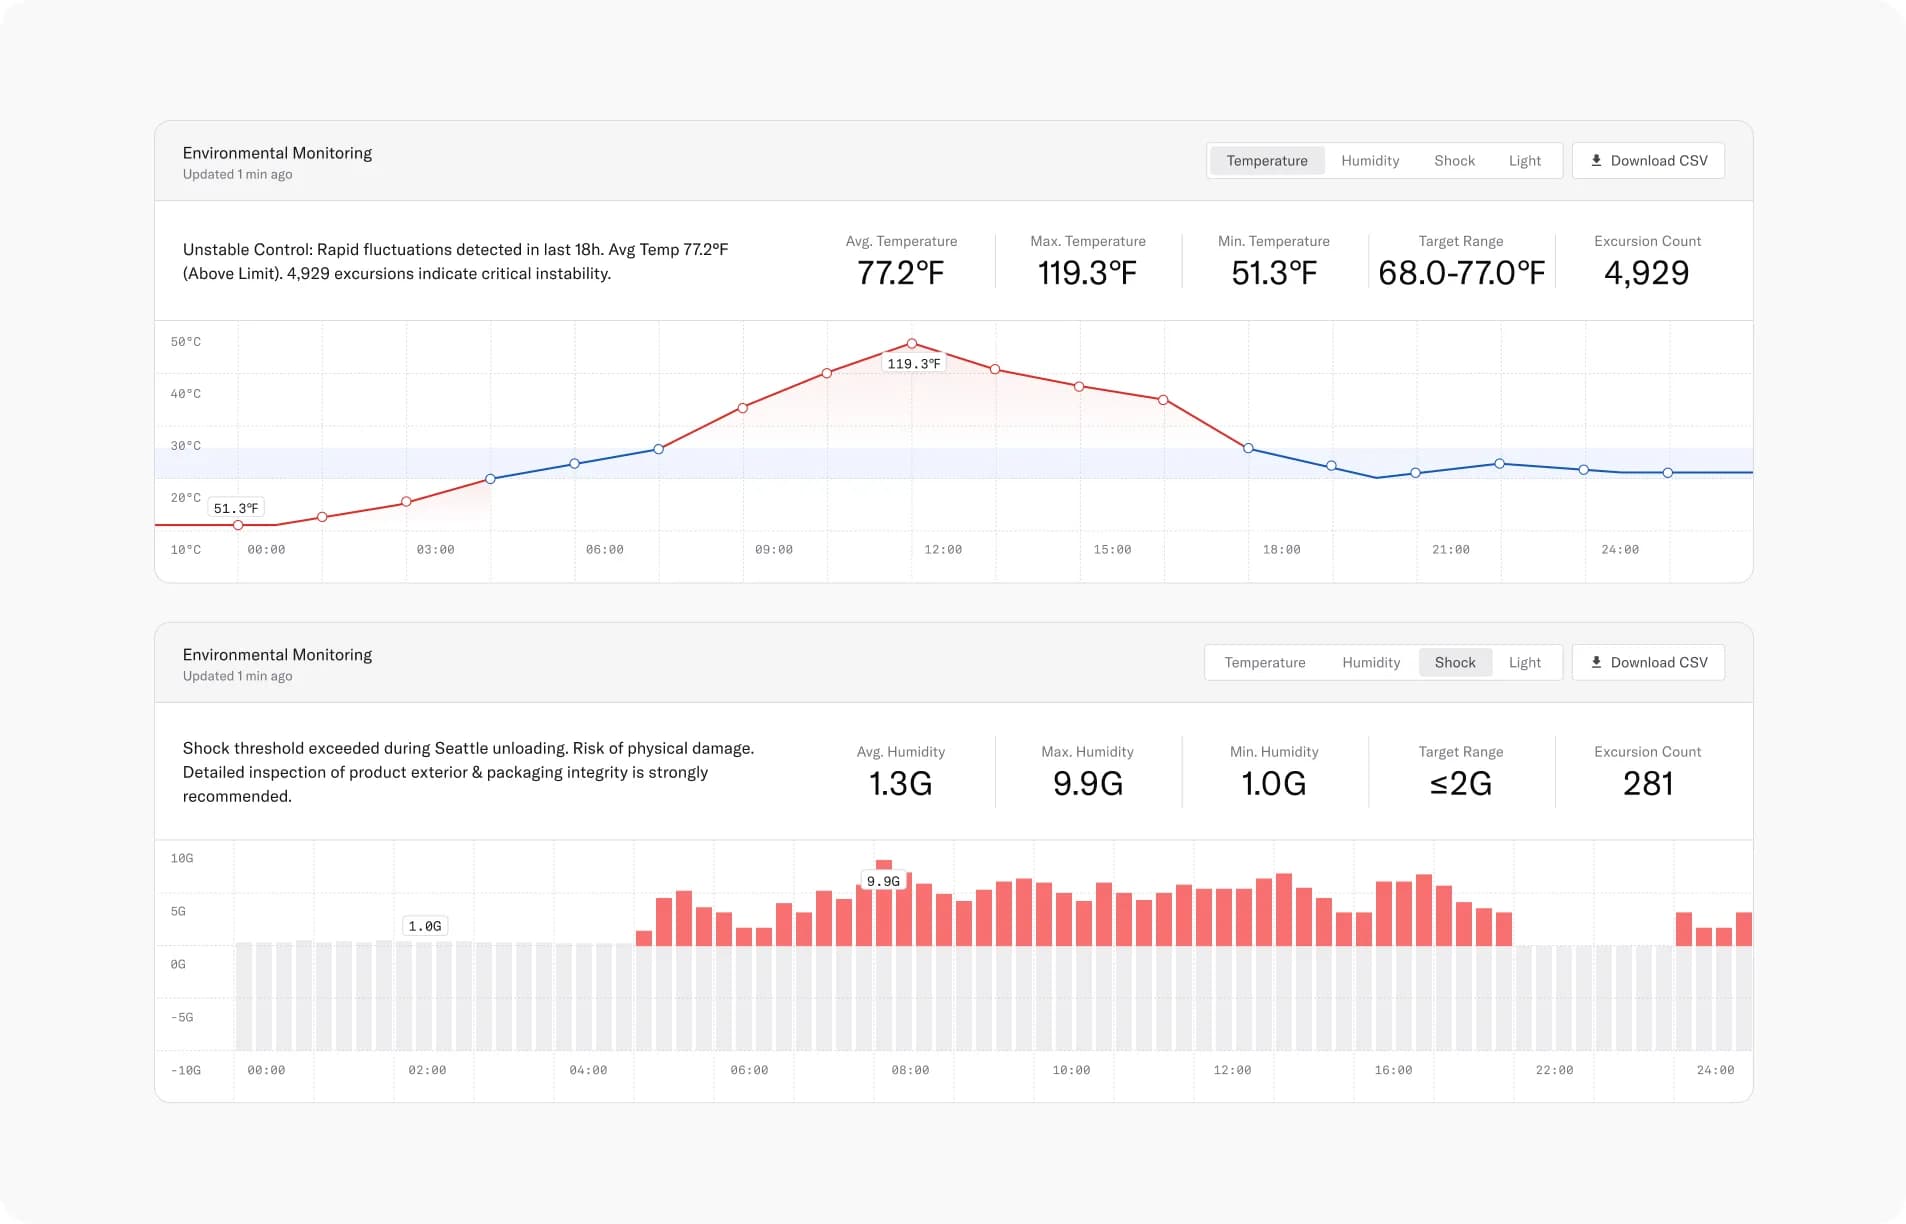Click Environmental Monitoring title in the shock panel

click(x=277, y=655)
